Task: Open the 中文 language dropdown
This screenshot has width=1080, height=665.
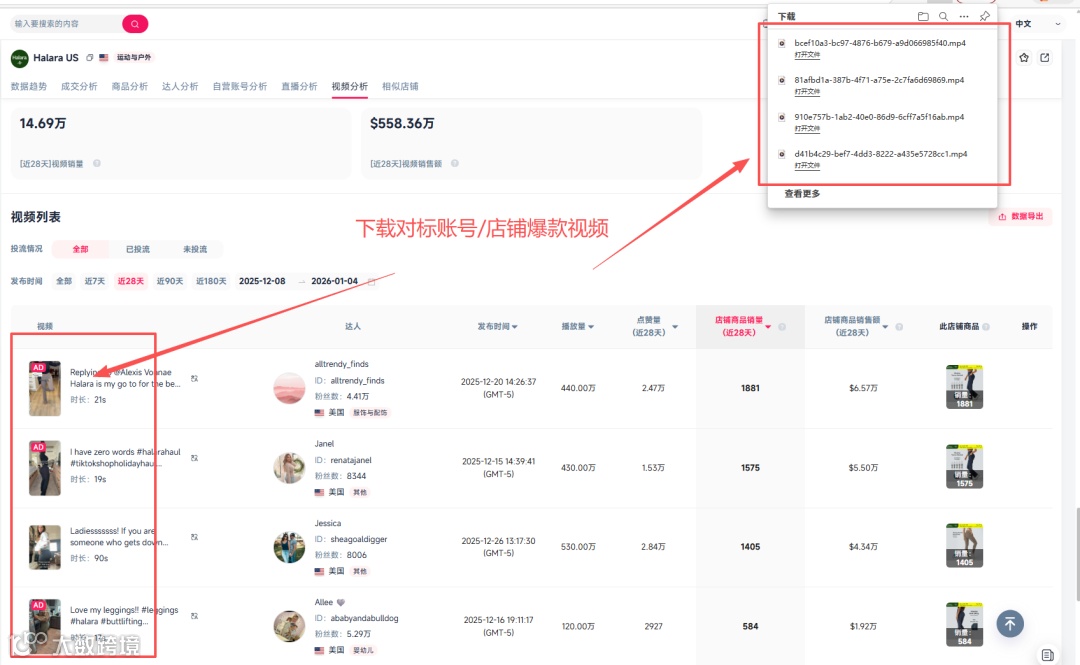Action: [x=1039, y=24]
